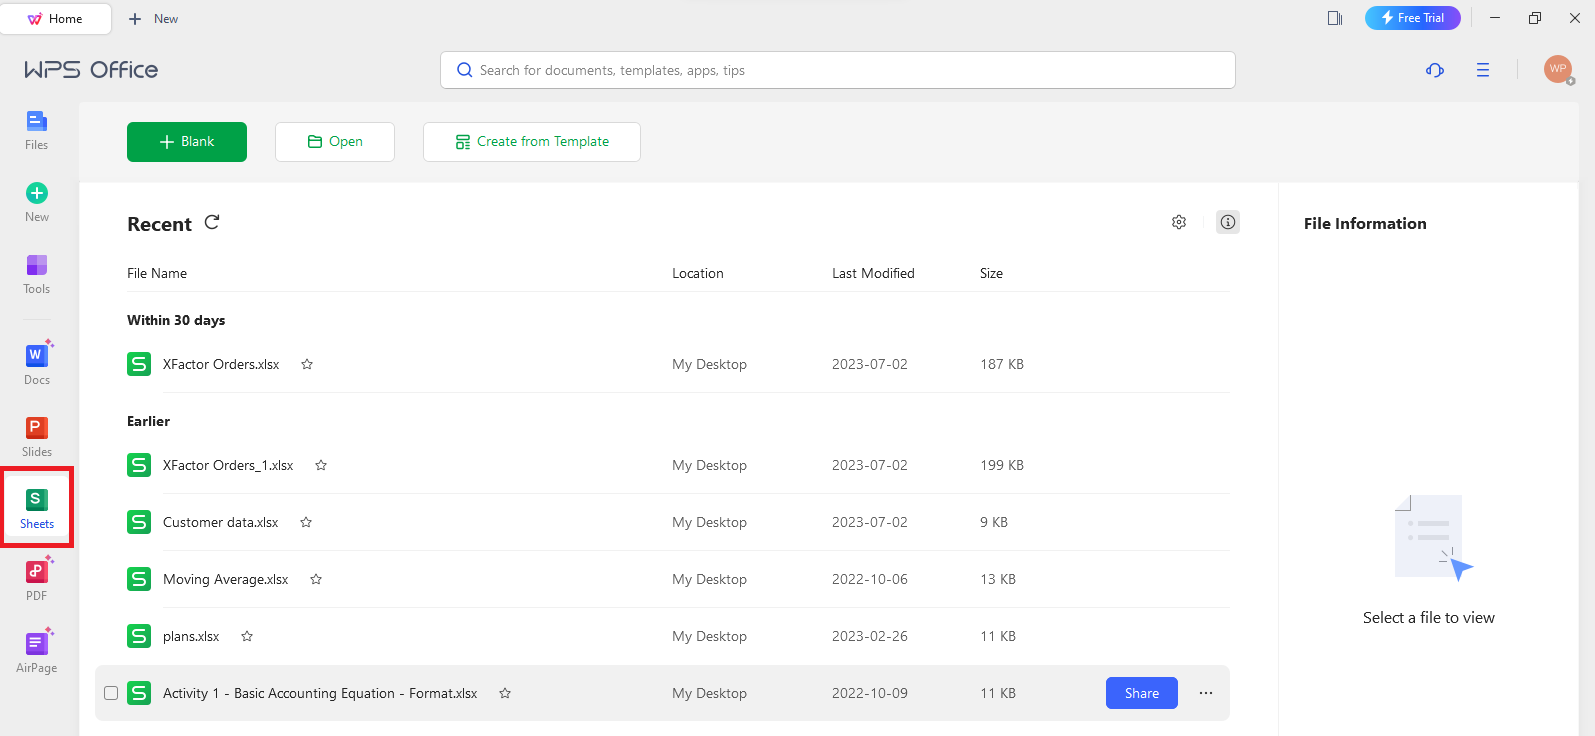1595x736 pixels.
Task: Click the sidebar layout icon near Free Trial
Action: coord(1335,18)
